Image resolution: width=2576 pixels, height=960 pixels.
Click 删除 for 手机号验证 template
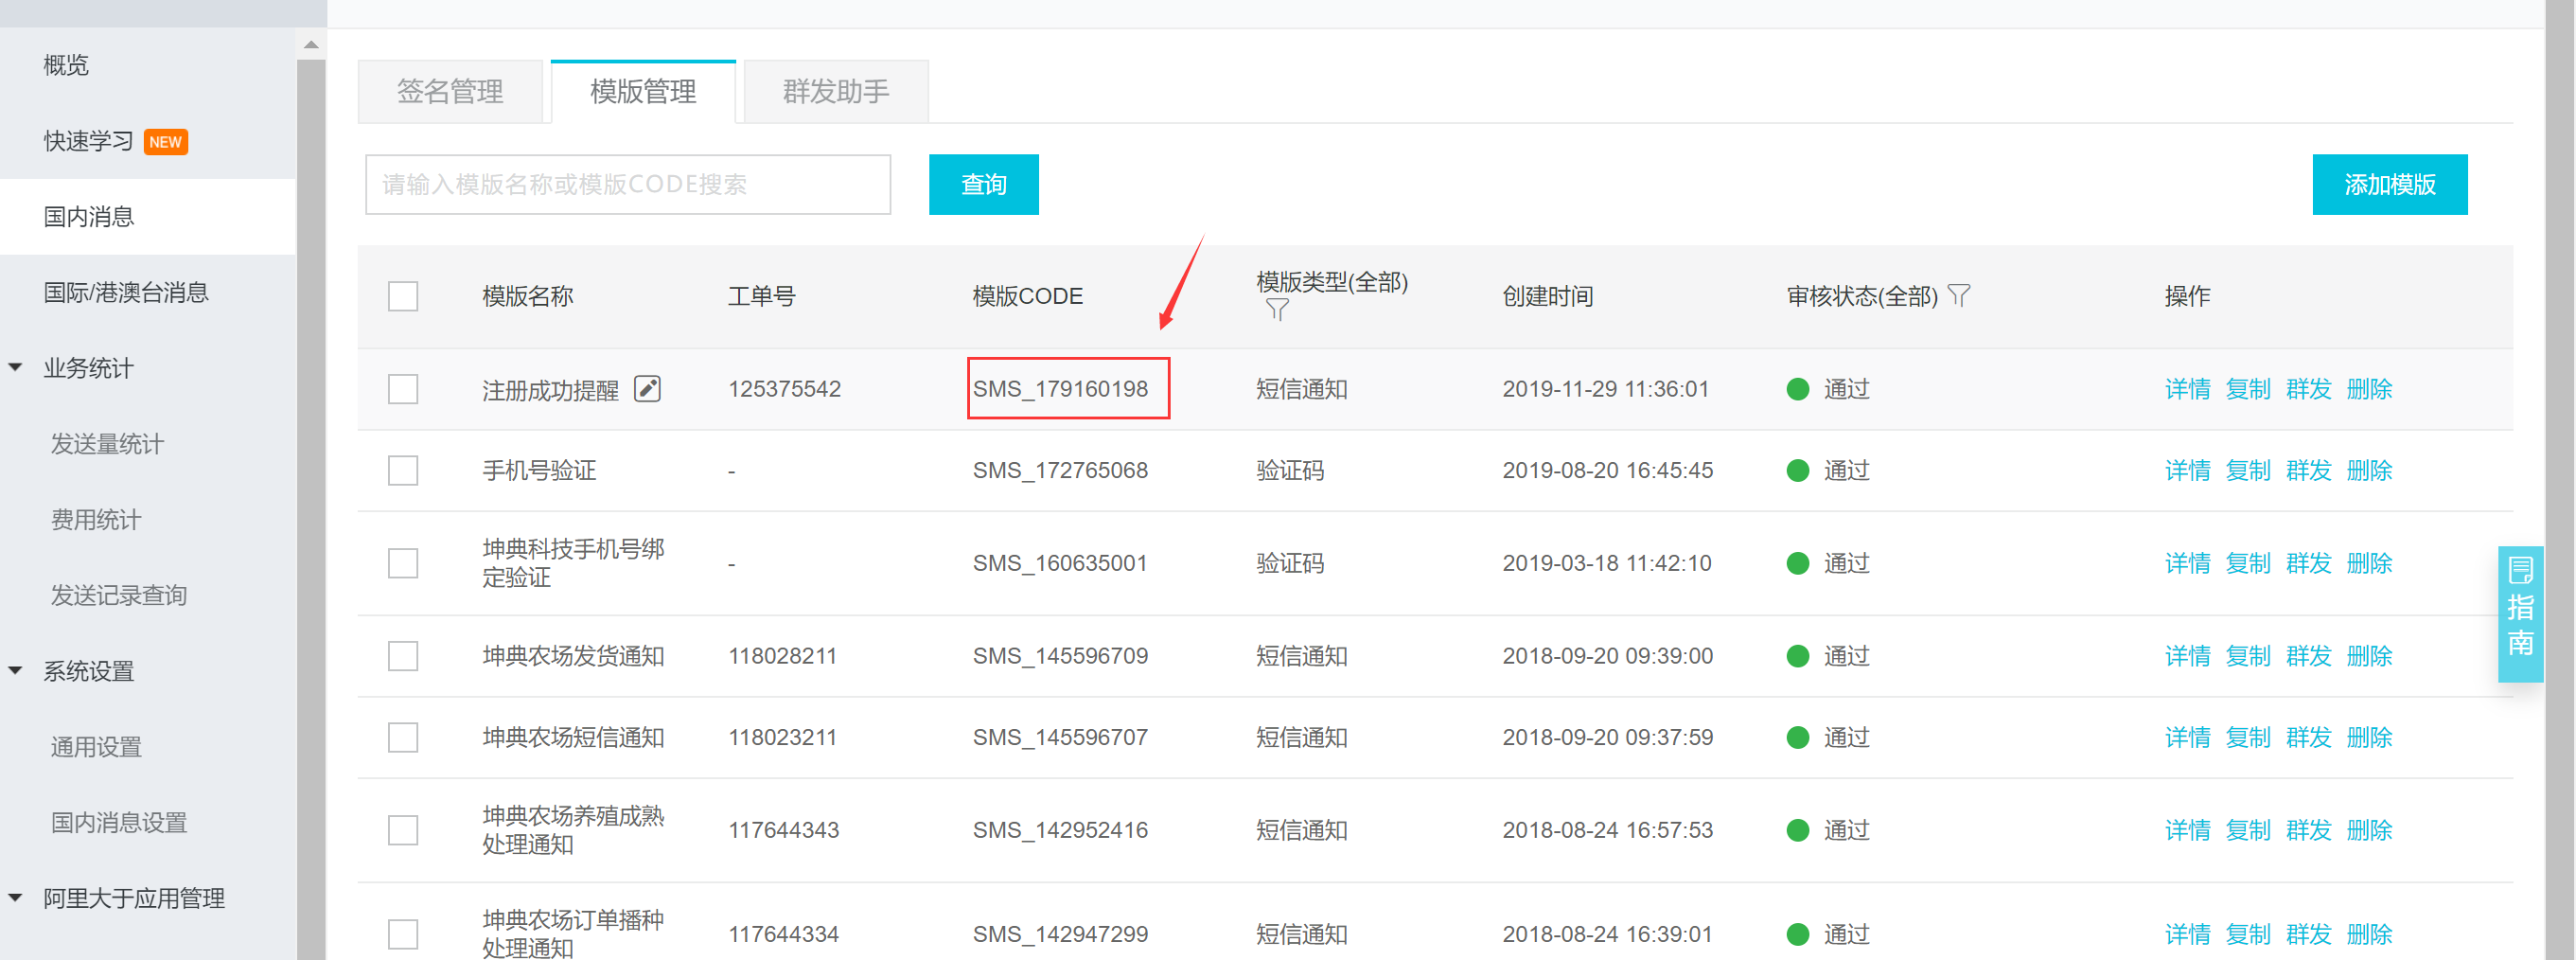[x=2369, y=470]
